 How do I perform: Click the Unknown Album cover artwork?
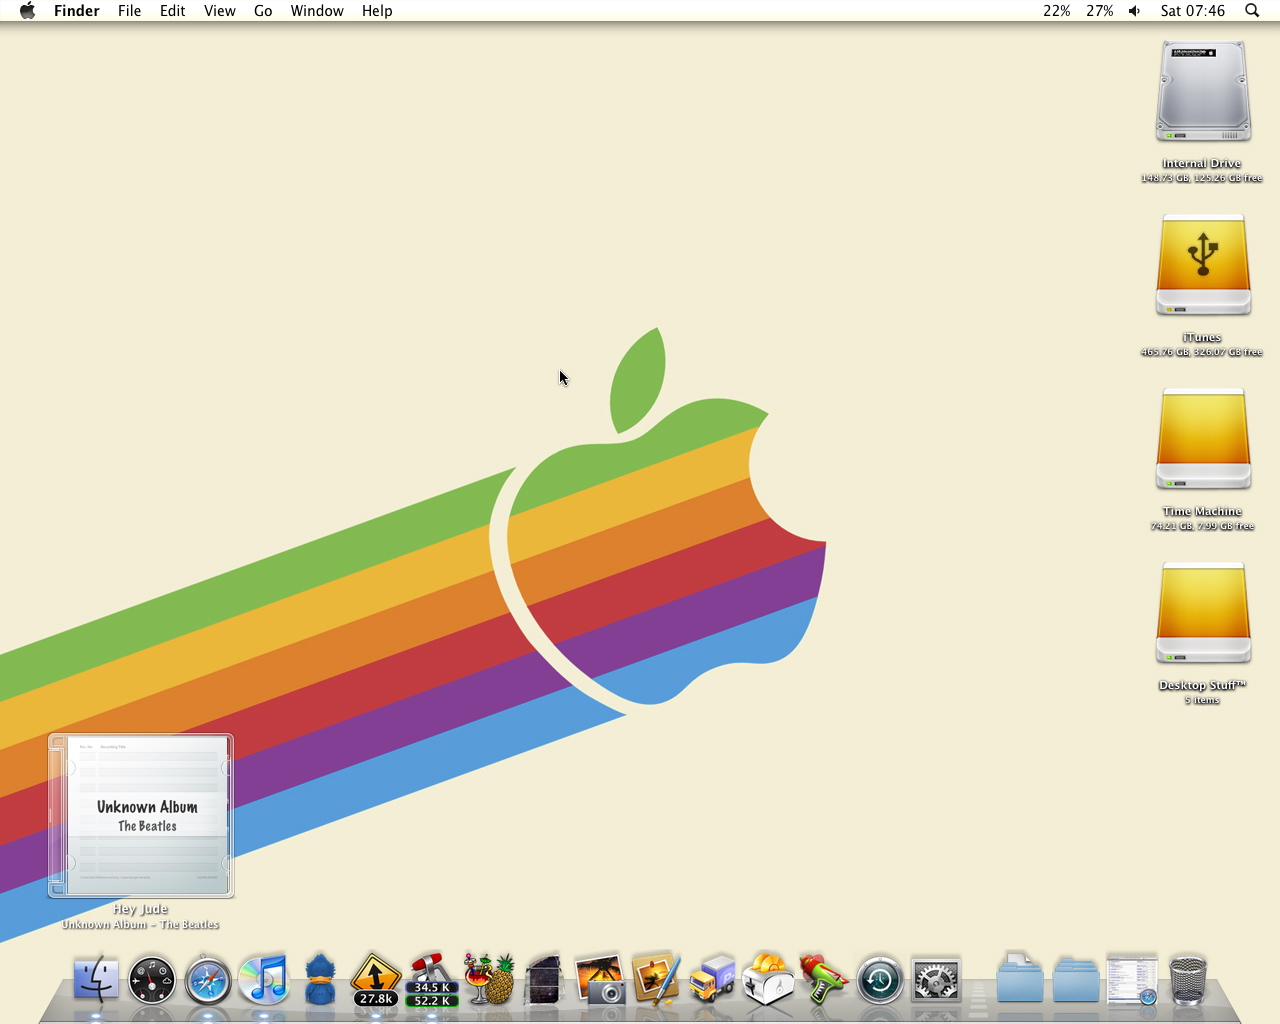tap(141, 816)
